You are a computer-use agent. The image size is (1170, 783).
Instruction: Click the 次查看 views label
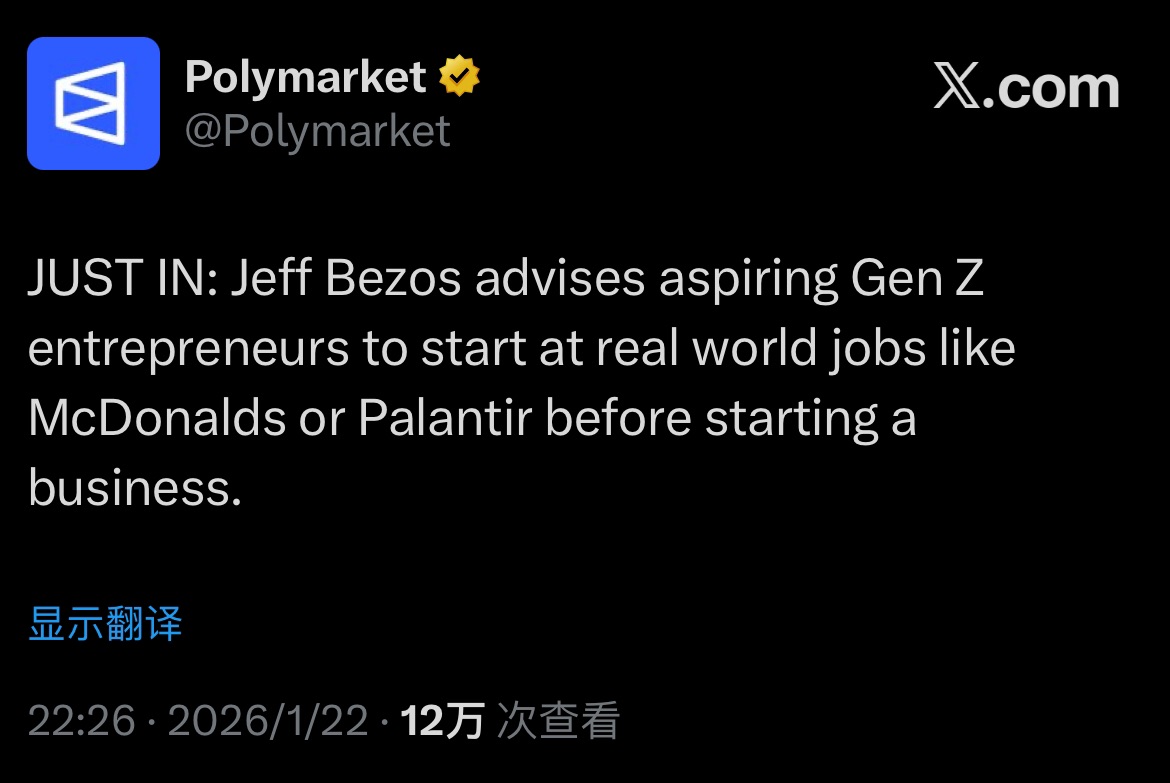click(558, 721)
